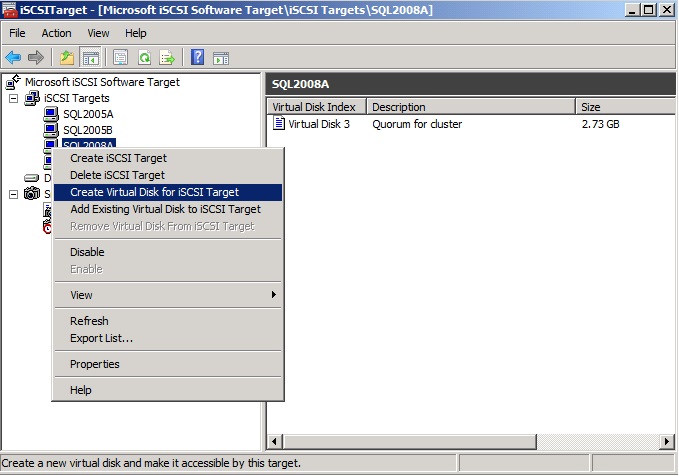Select the Virtual Disk 3 row text
The image size is (679, 476).
319,124
